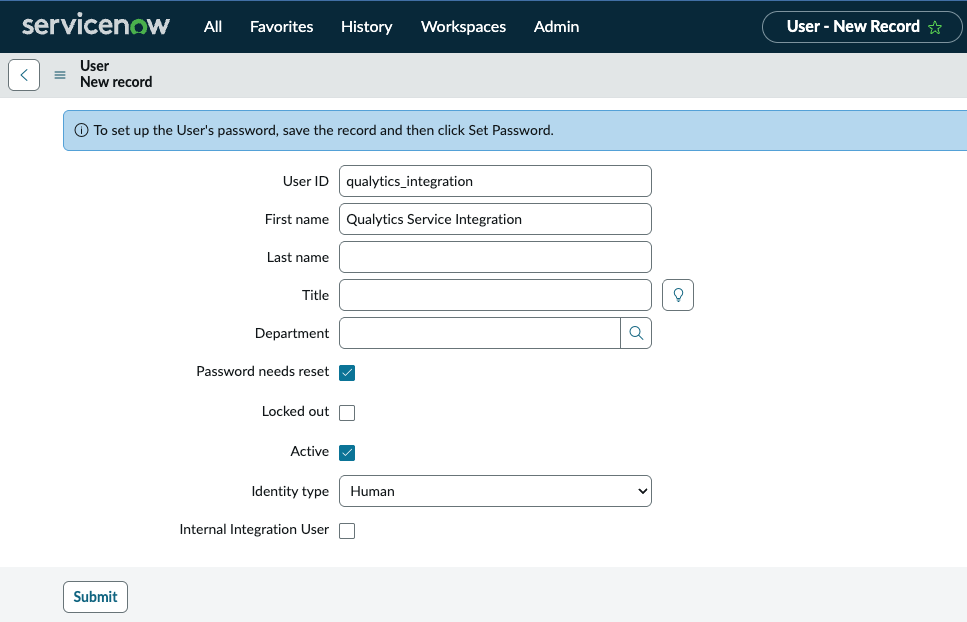Screen dimensions: 967x622
Task: Open the Identity type dropdown
Action: [x=495, y=491]
